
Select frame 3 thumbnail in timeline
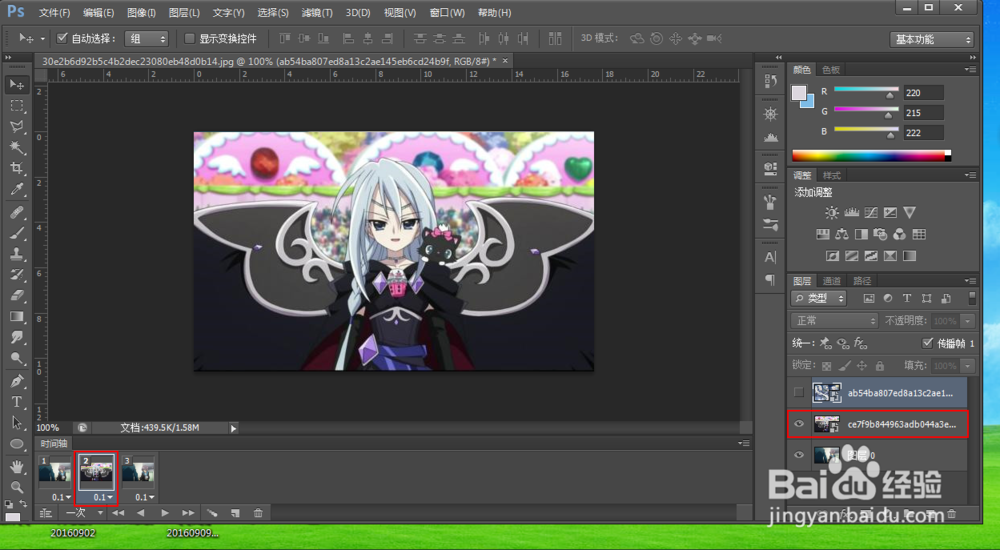pyautogui.click(x=138, y=473)
